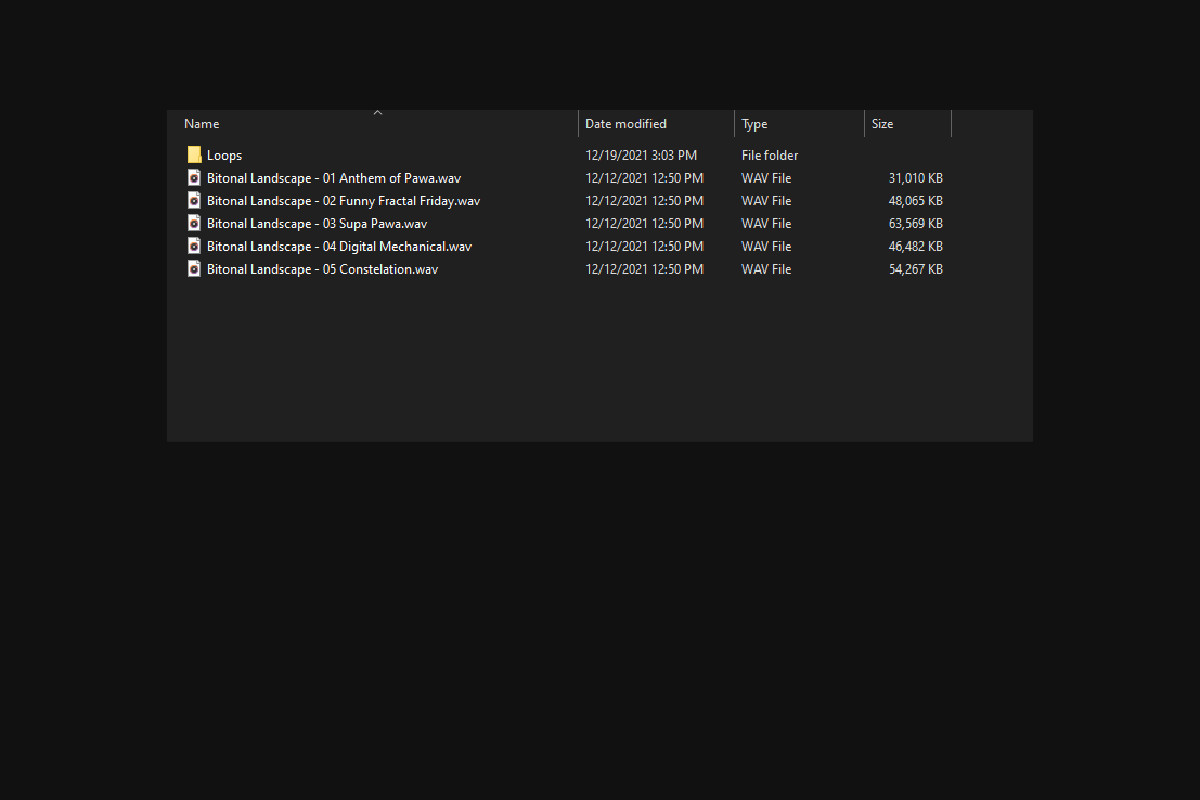Image resolution: width=1200 pixels, height=800 pixels.
Task: Select the 05 Constelation.wav filename
Action: point(322,269)
